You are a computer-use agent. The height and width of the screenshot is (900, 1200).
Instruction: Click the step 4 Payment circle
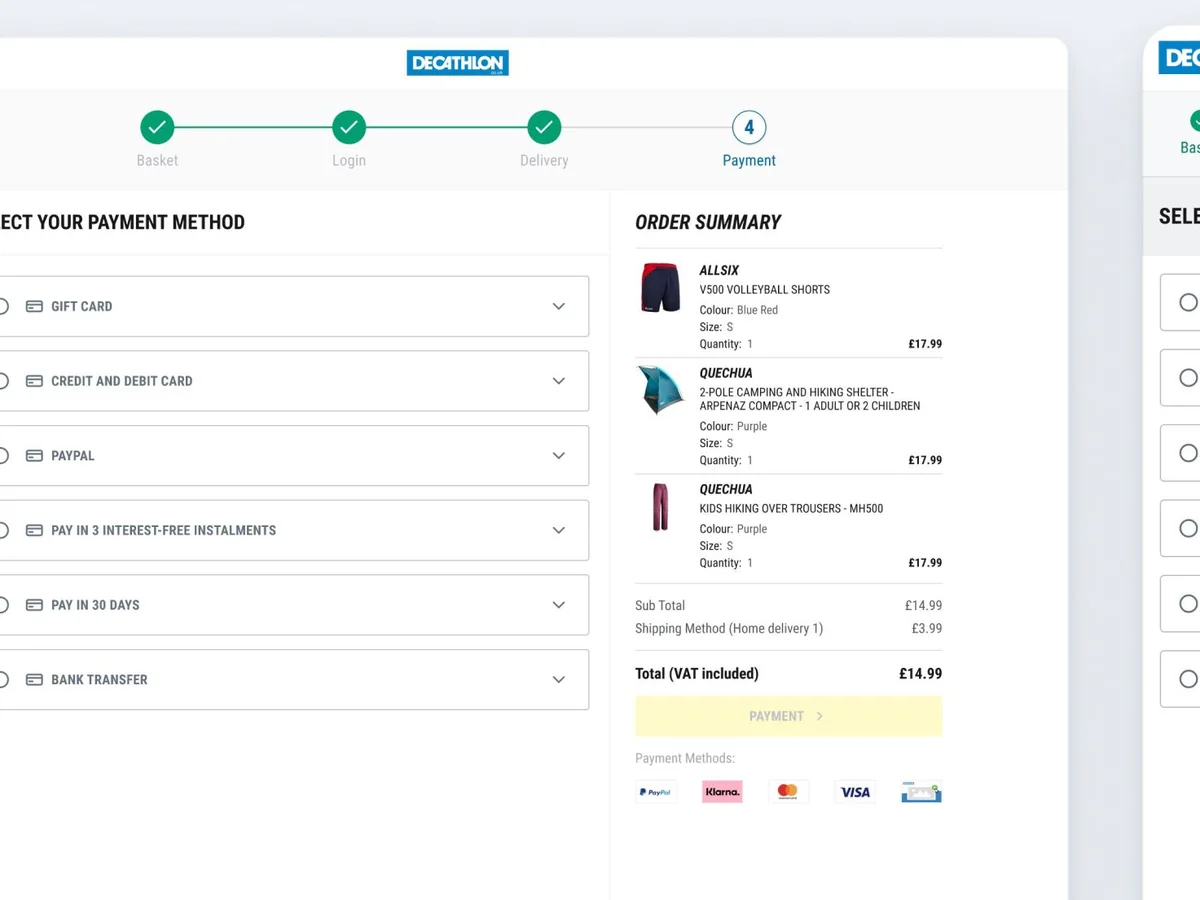(749, 127)
